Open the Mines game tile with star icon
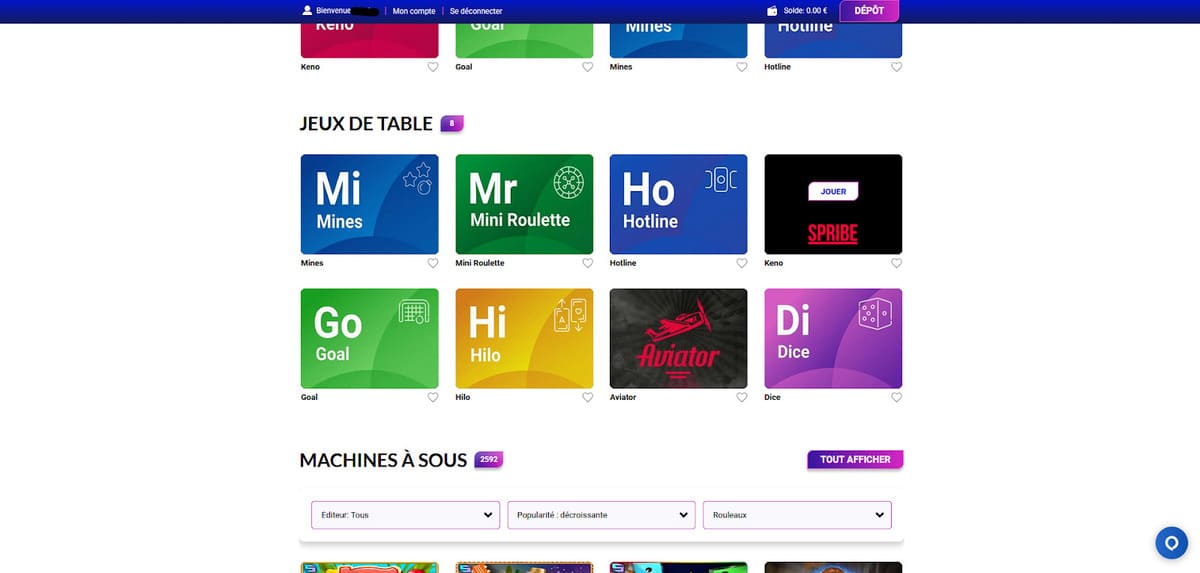 coord(369,204)
